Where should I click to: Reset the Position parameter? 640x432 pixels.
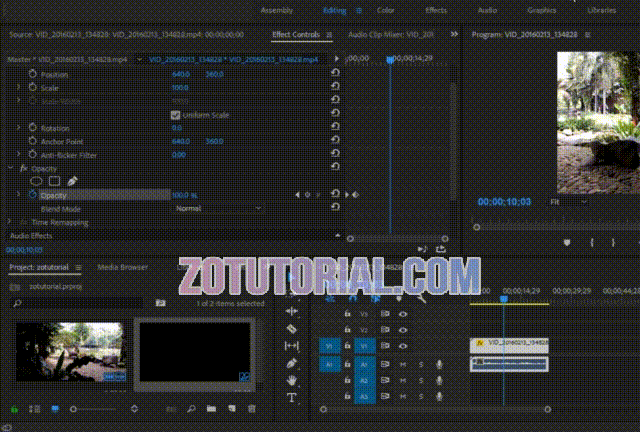coord(335,73)
